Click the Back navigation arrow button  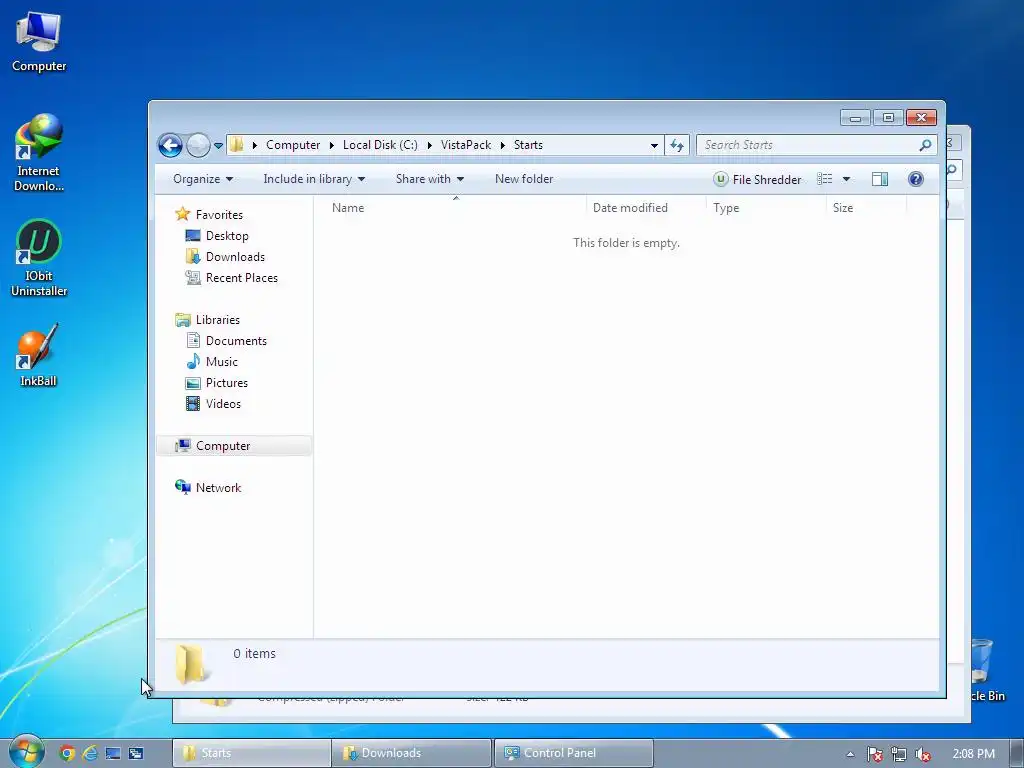click(x=170, y=145)
